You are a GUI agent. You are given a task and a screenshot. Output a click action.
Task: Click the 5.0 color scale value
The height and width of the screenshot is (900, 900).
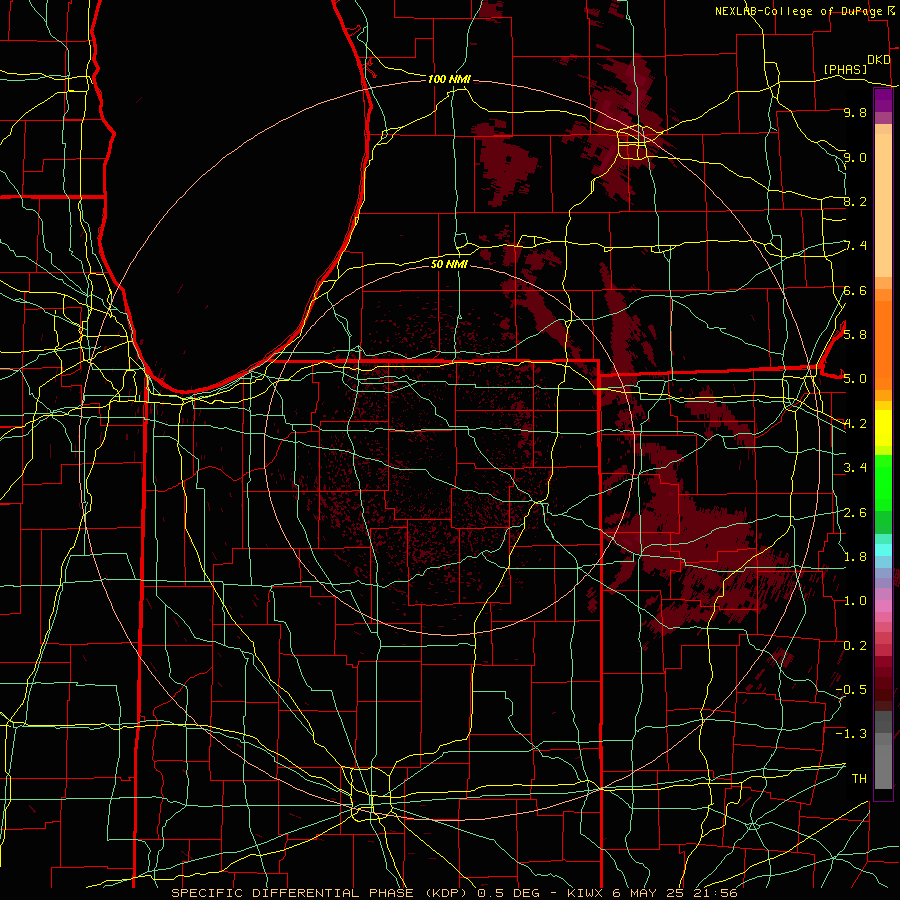(x=855, y=379)
